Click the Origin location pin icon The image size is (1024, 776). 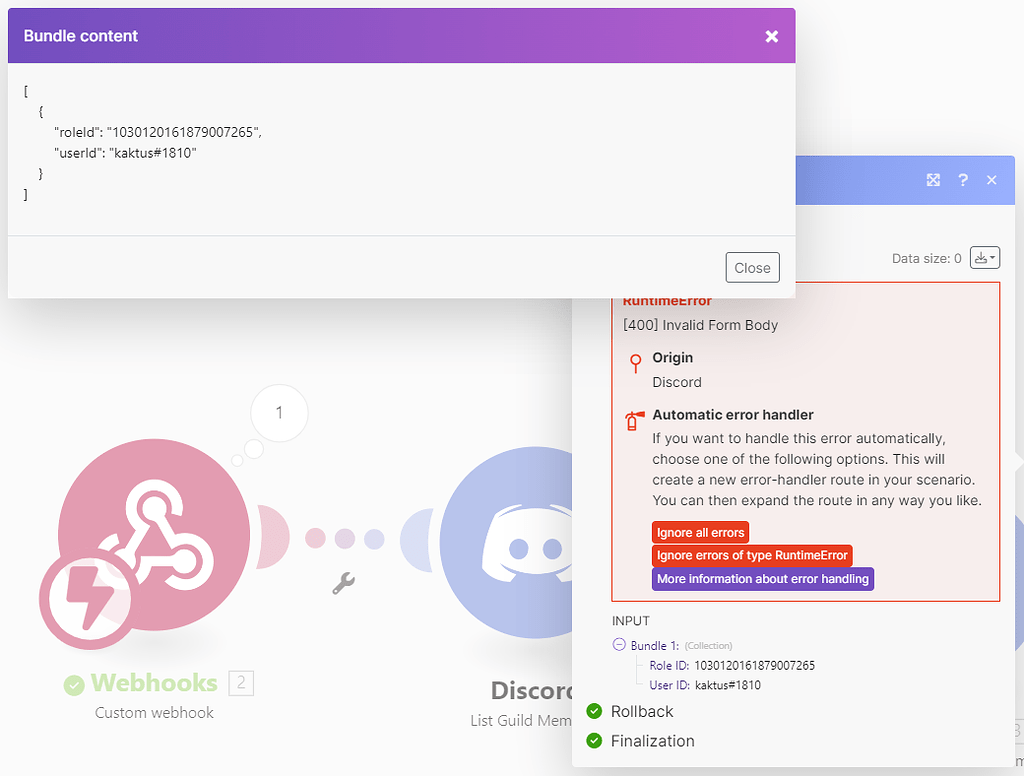point(637,364)
